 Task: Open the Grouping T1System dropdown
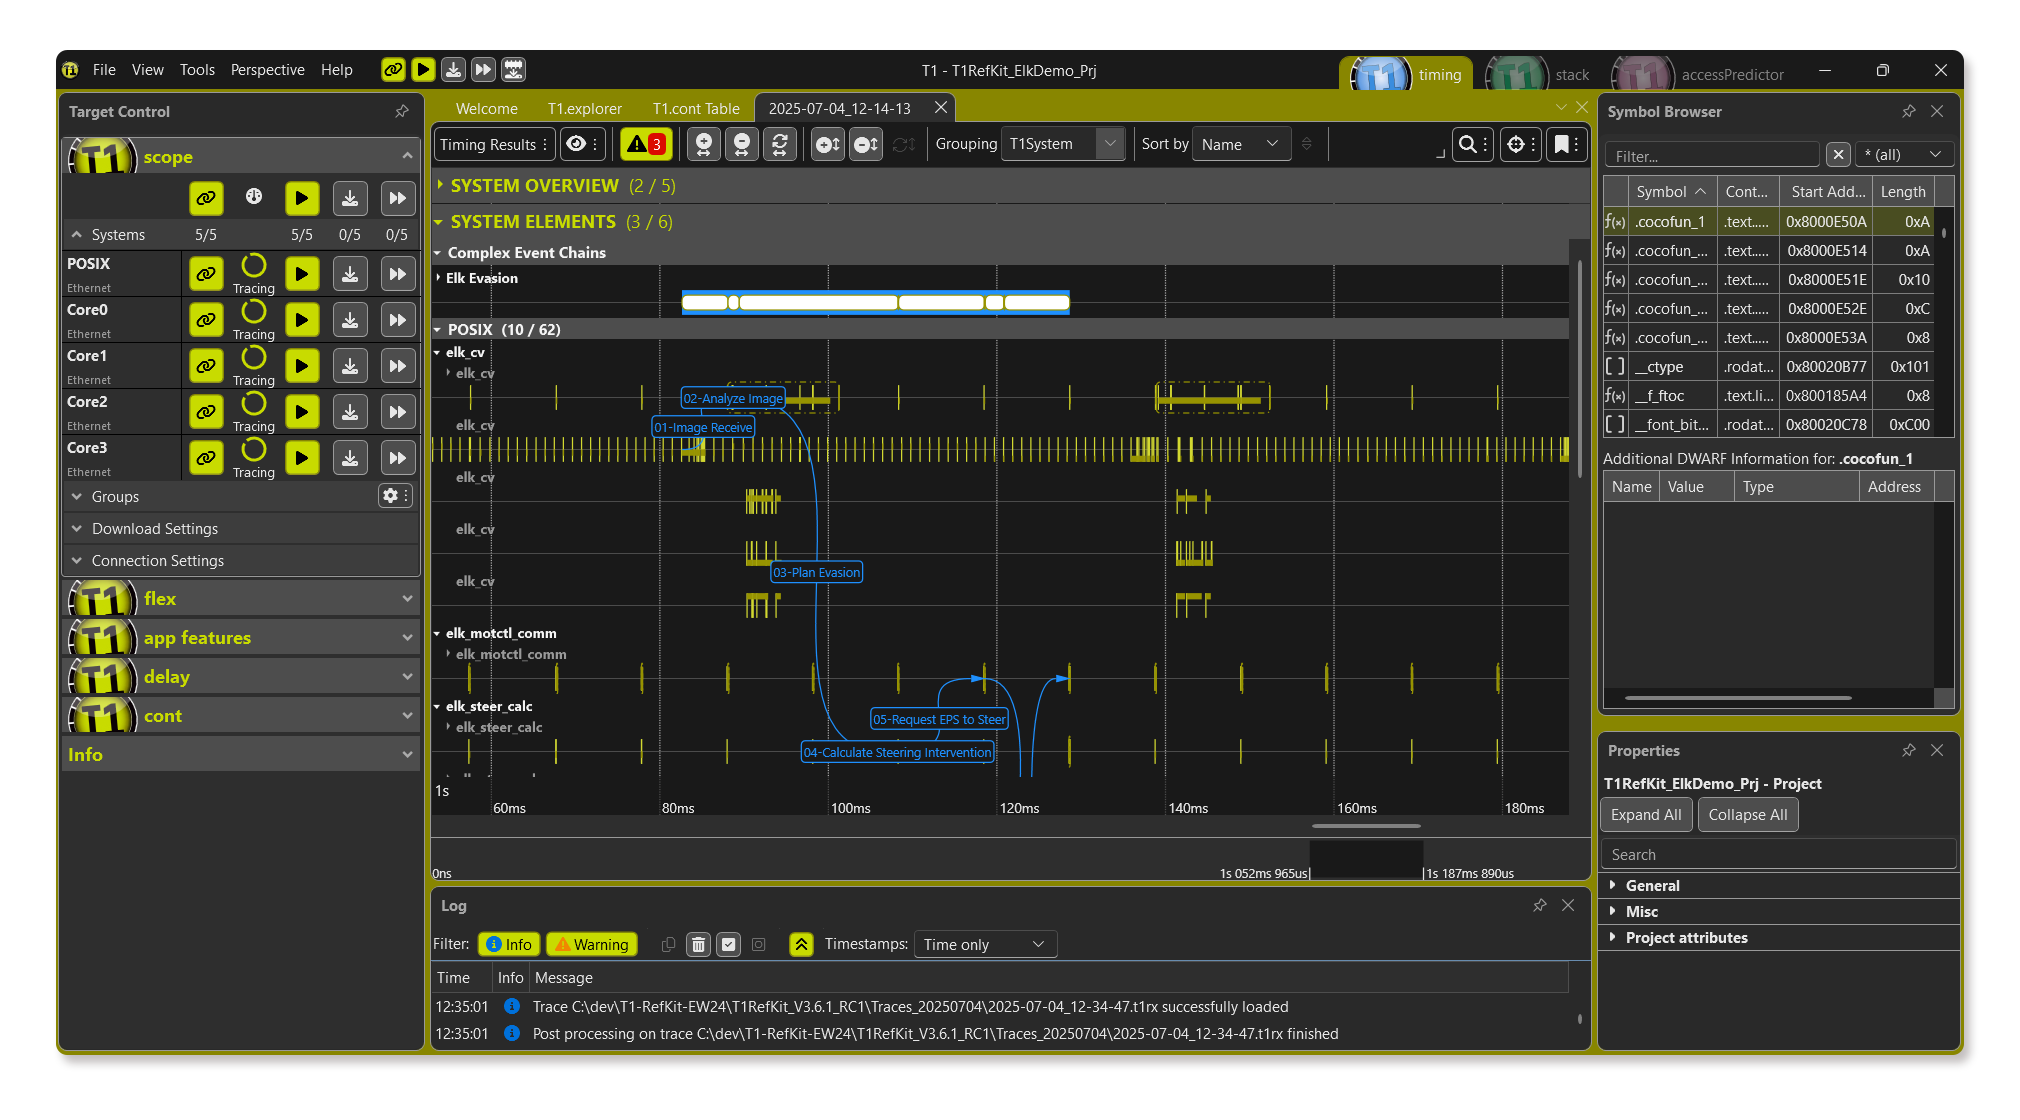click(x=1063, y=144)
